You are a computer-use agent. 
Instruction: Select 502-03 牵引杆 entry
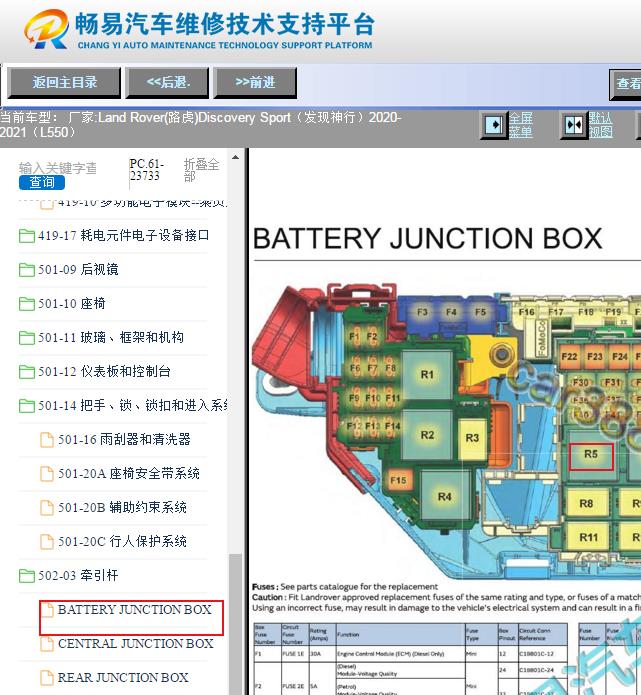[x=78, y=576]
